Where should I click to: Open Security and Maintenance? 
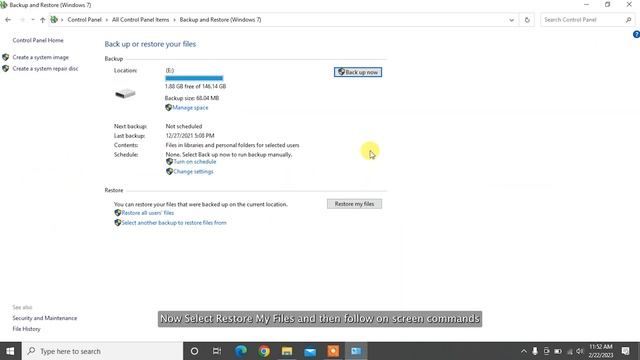[44, 318]
